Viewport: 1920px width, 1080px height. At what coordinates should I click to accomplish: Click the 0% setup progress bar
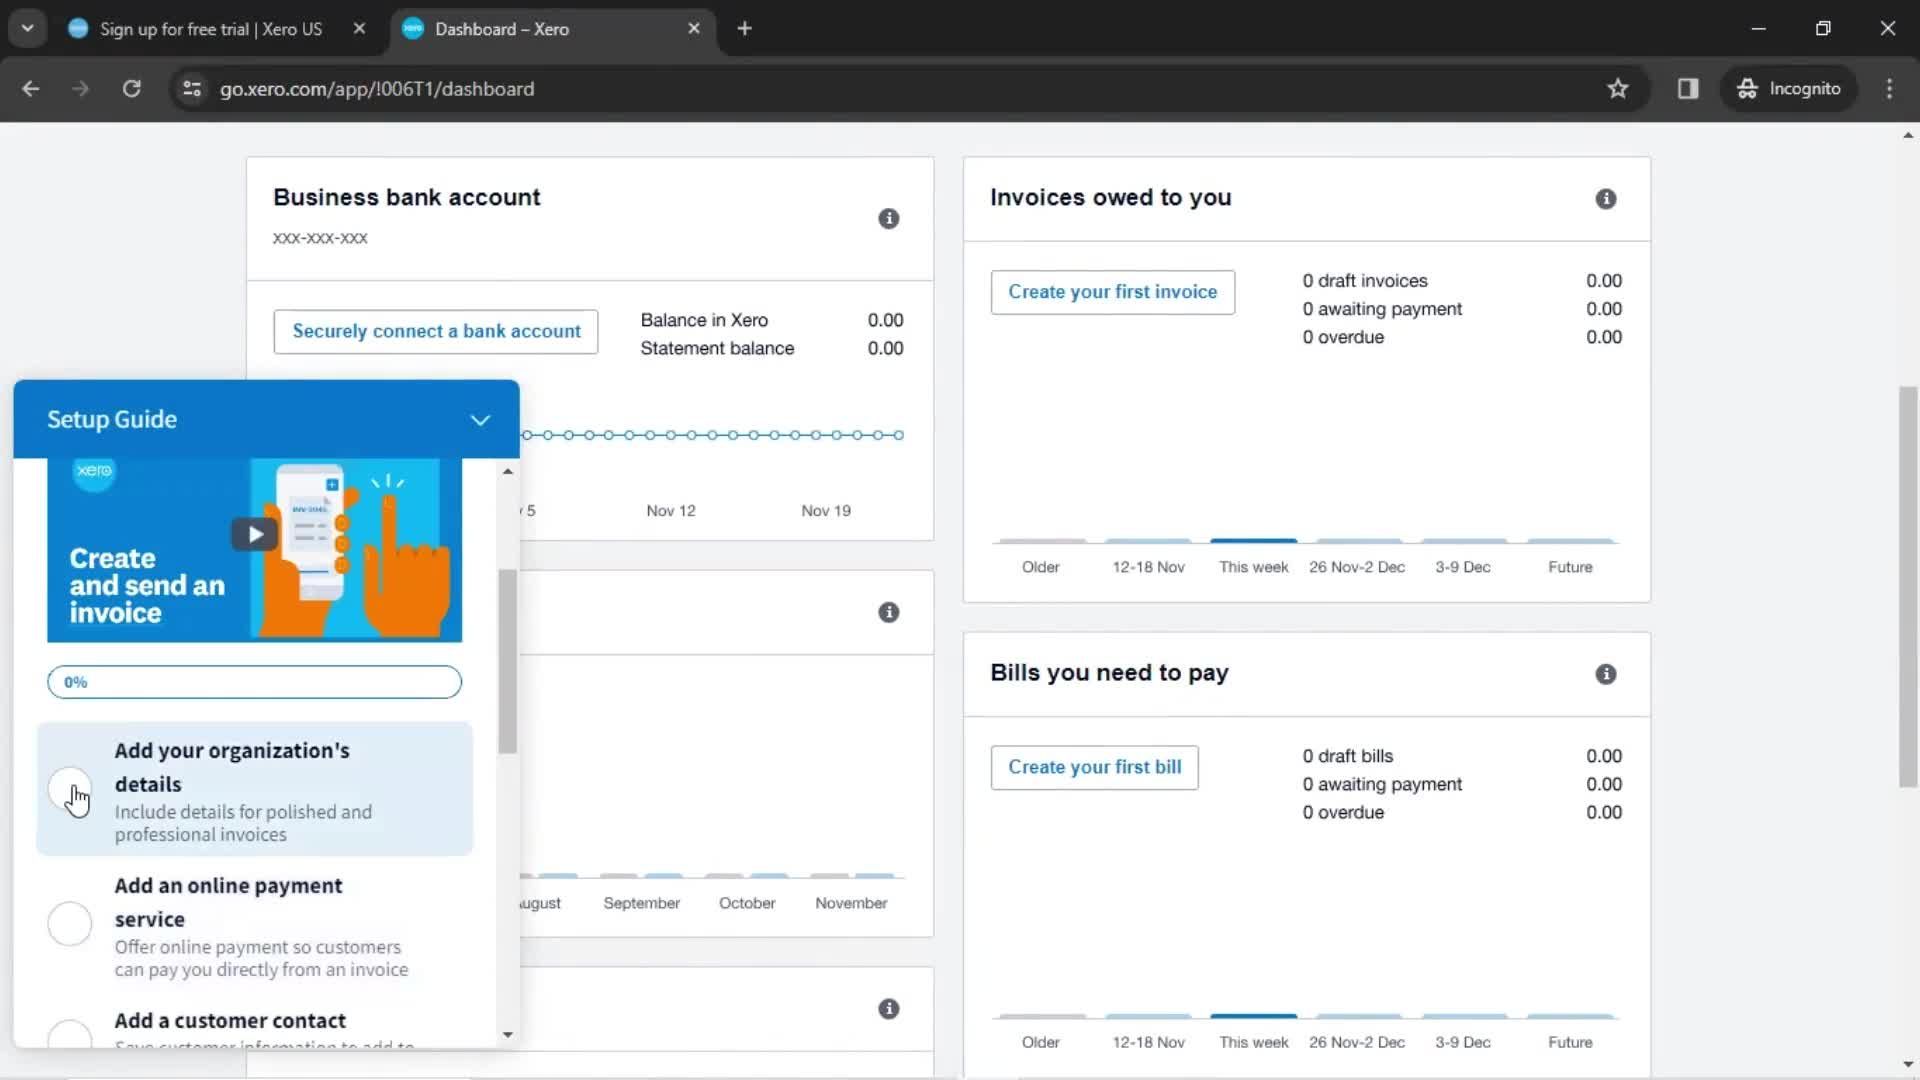254,682
